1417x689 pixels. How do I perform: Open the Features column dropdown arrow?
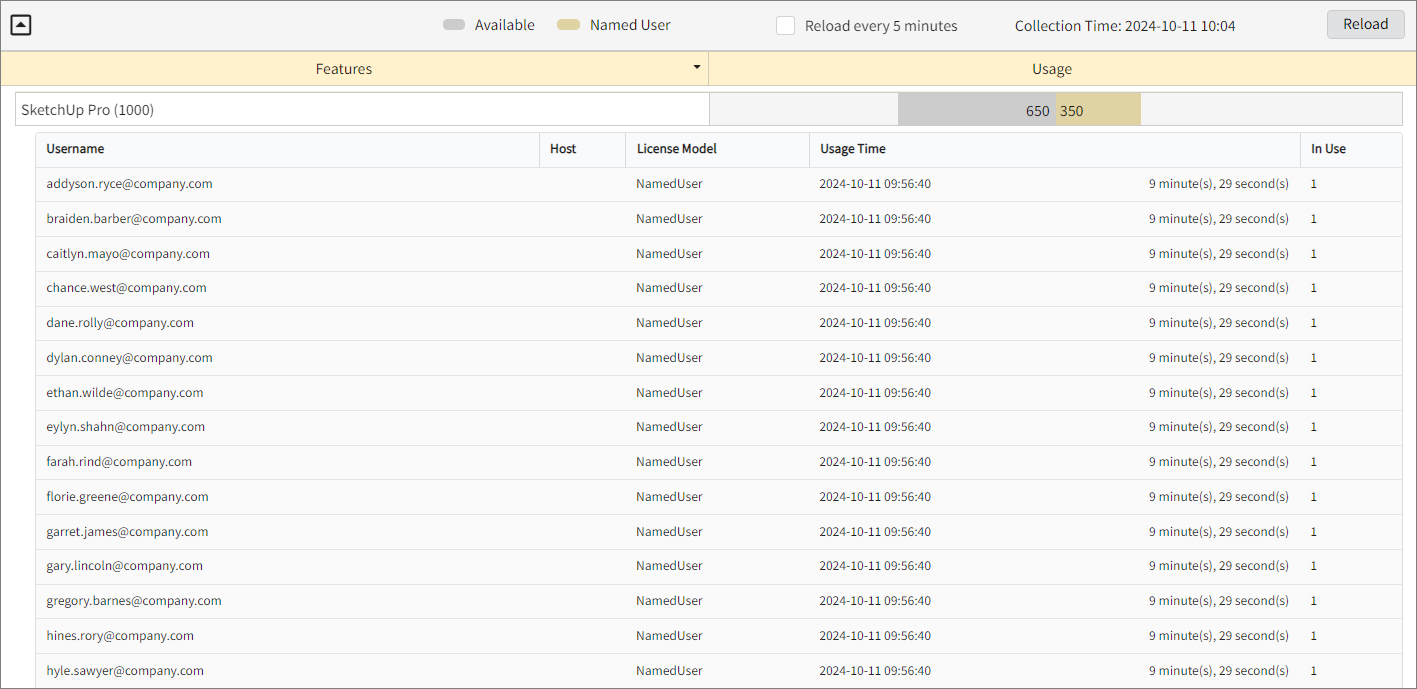click(697, 67)
